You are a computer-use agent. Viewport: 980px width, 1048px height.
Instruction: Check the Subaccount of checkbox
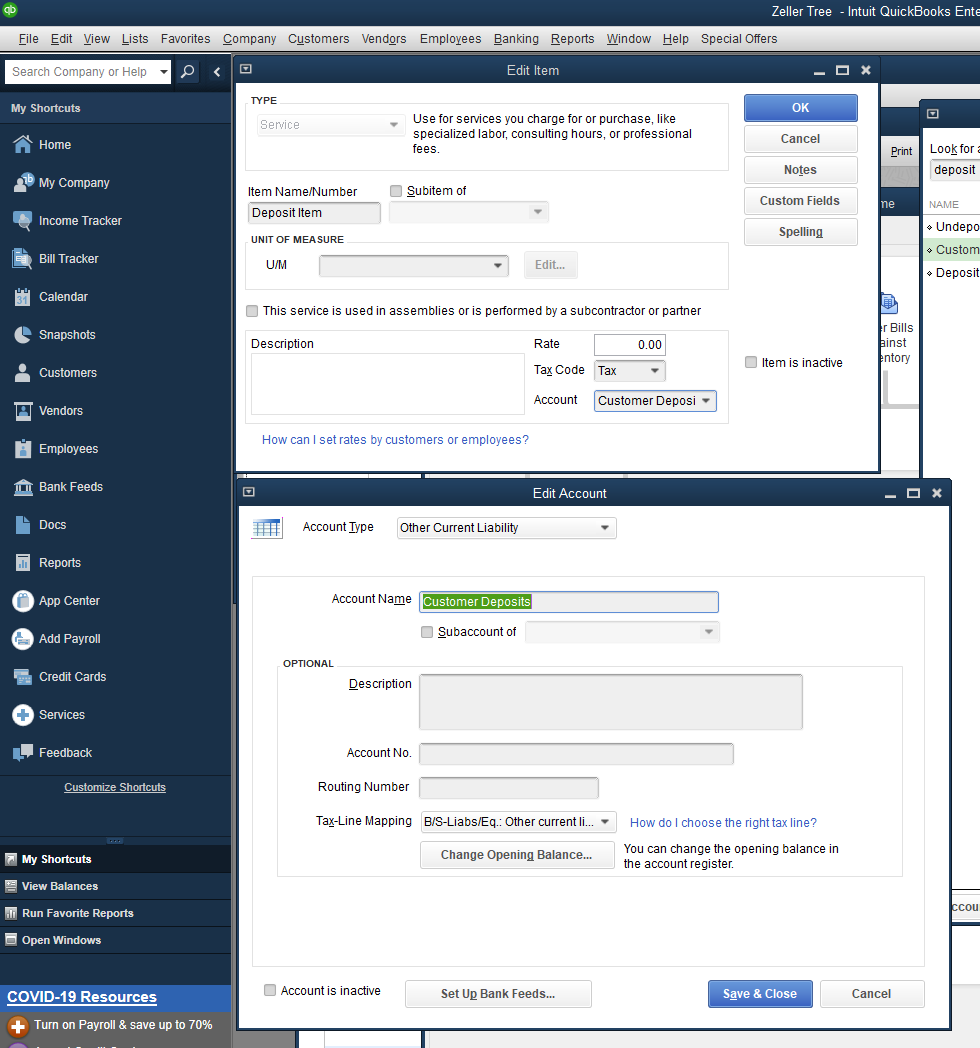[426, 632]
